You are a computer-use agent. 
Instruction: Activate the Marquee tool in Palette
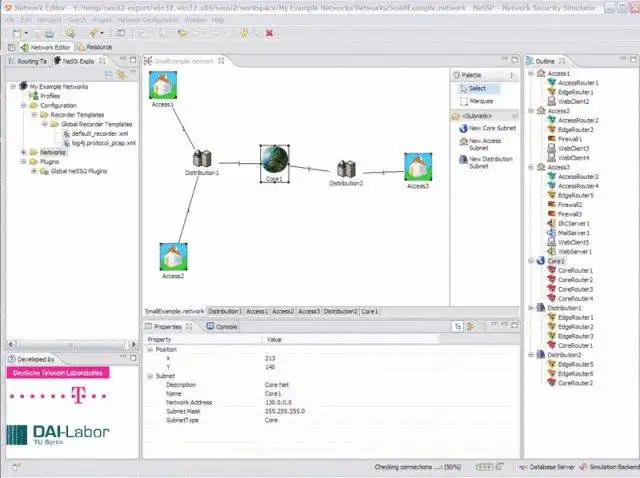[477, 101]
